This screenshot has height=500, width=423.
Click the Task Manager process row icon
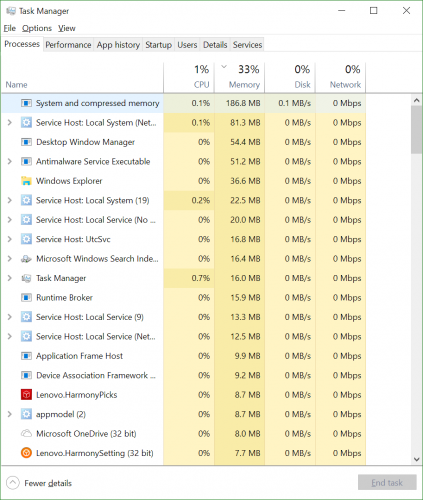(26, 278)
